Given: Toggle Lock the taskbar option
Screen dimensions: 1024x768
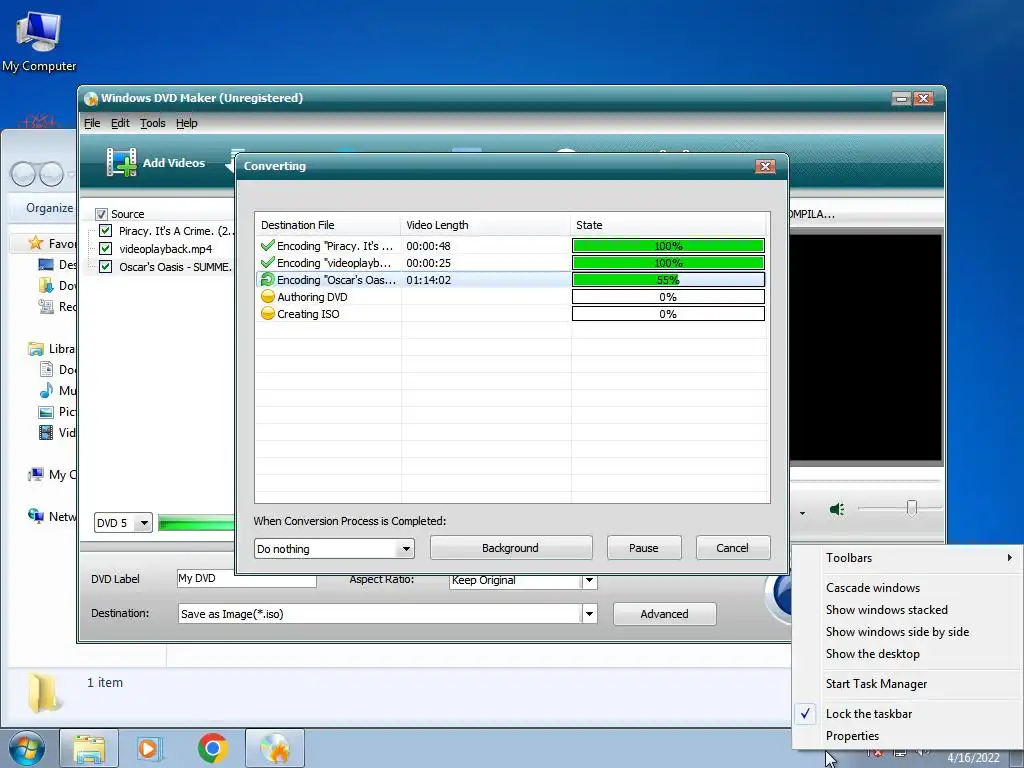Looking at the screenshot, I should (869, 714).
